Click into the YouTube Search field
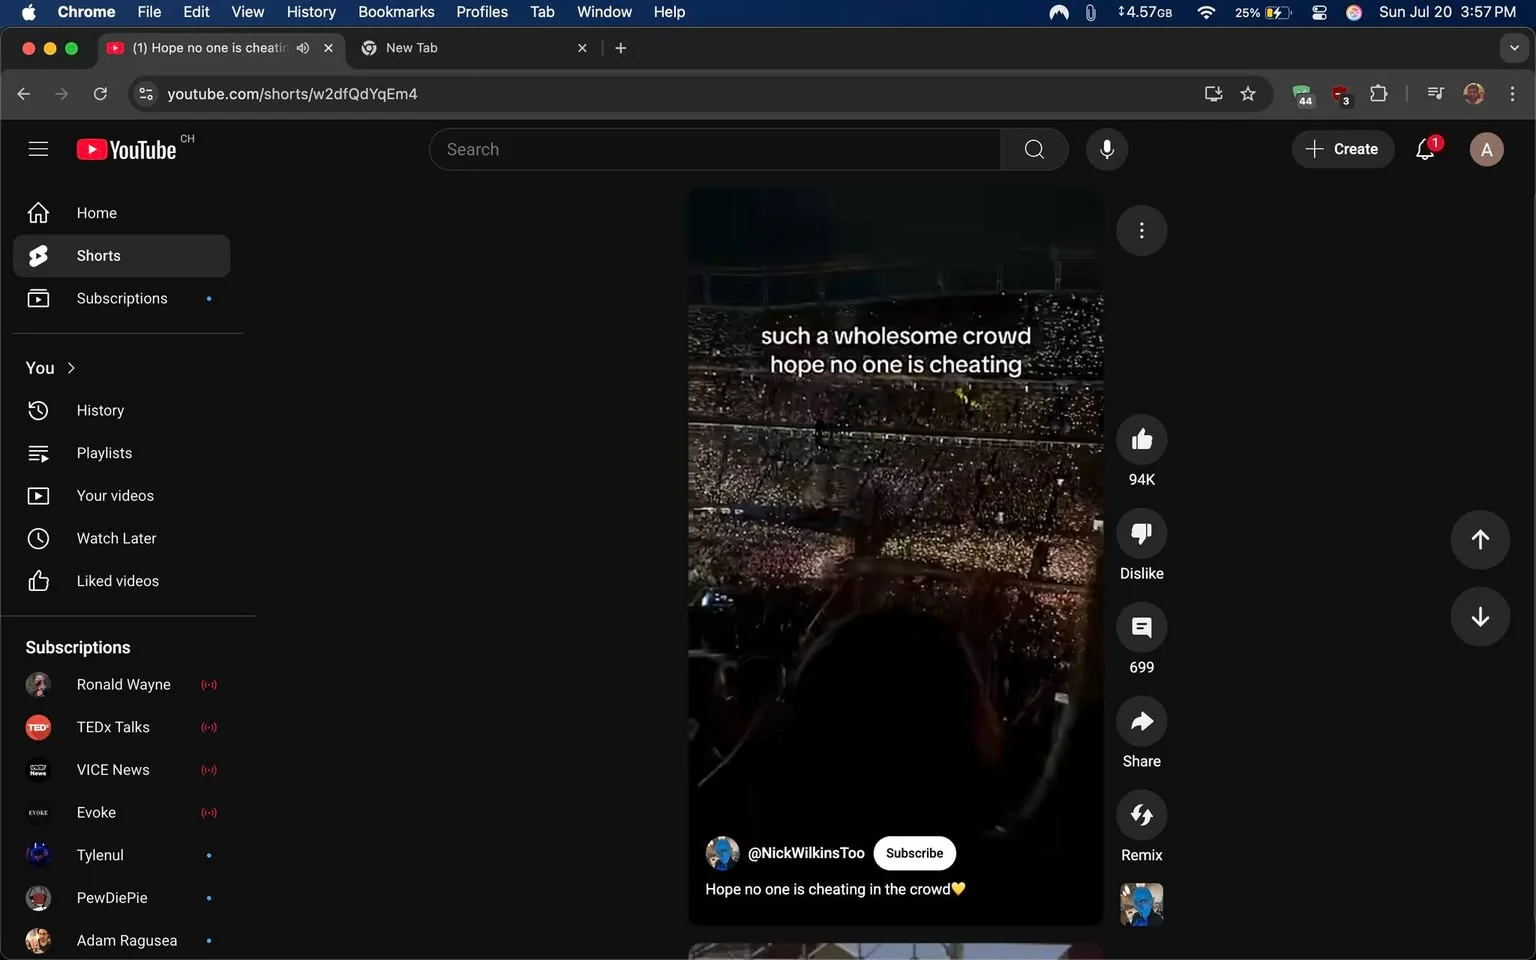This screenshot has height=960, width=1536. [715, 149]
